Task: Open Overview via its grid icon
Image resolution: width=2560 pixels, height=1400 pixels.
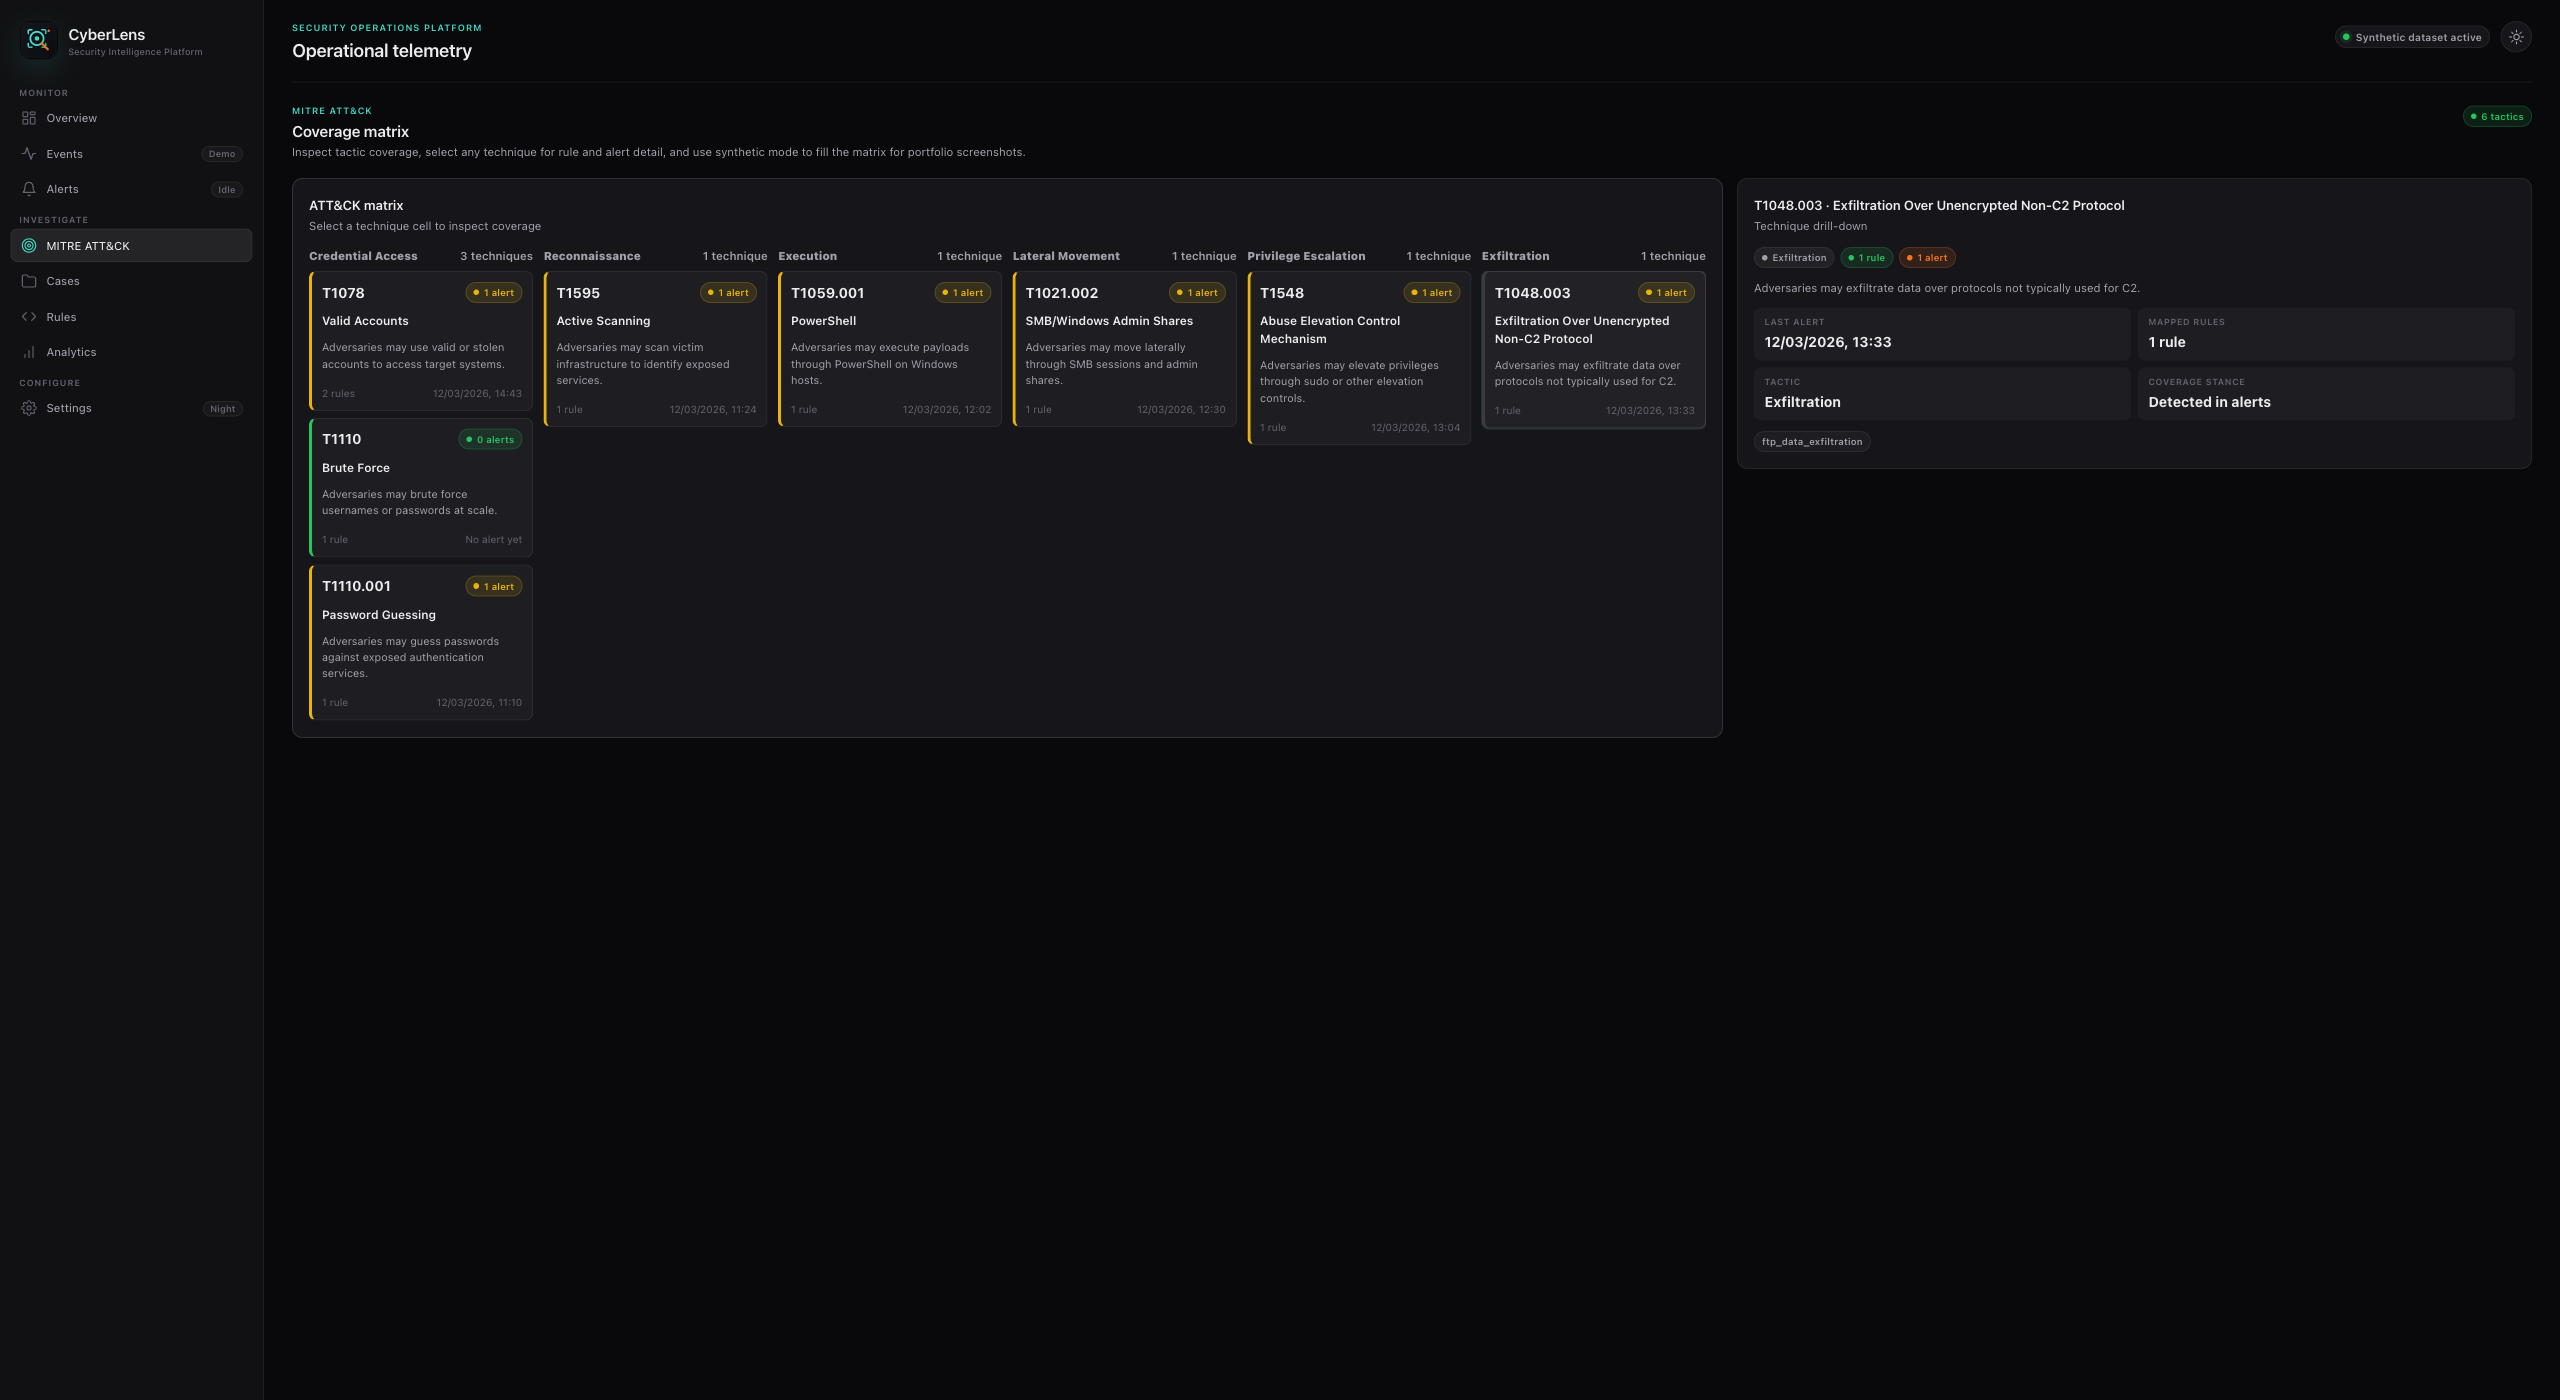Action: point(29,118)
